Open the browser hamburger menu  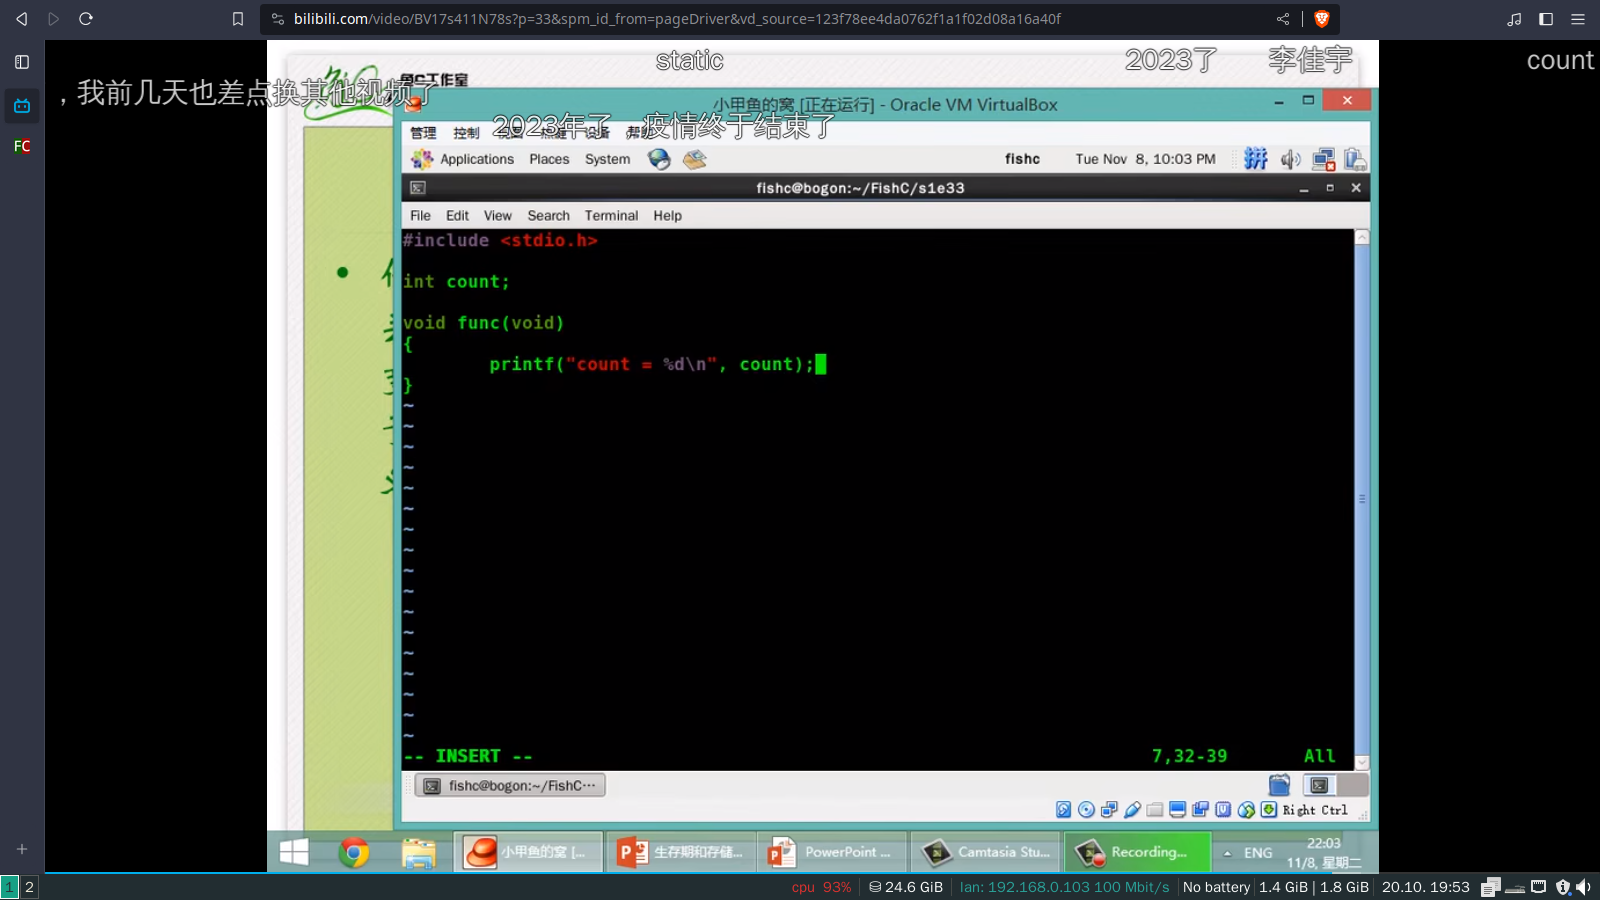coord(1578,19)
